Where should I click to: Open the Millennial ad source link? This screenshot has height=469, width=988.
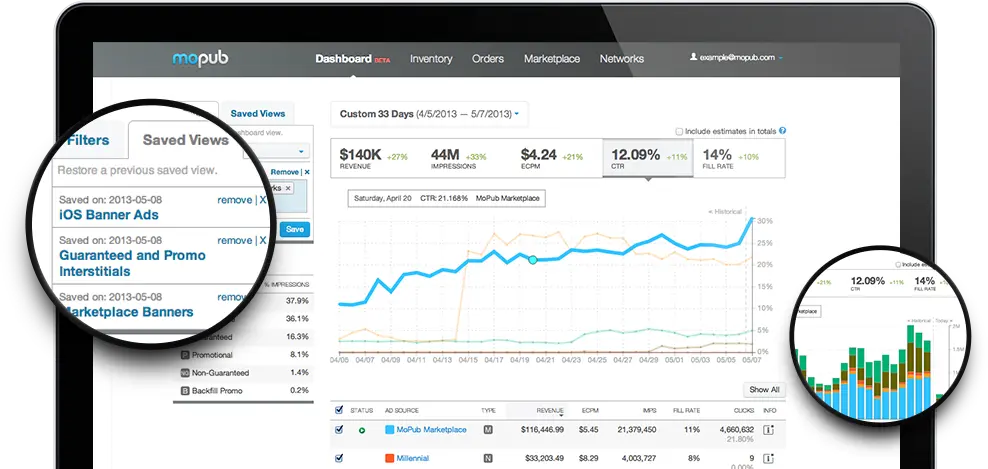[x=413, y=458]
